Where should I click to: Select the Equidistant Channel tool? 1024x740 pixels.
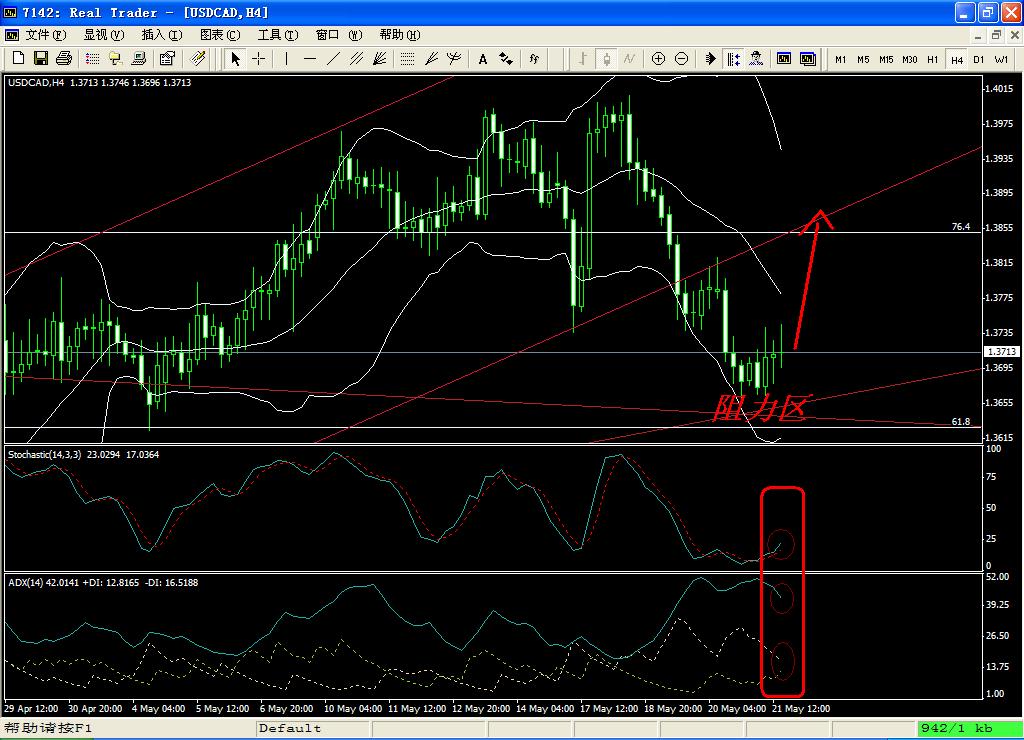pos(356,59)
